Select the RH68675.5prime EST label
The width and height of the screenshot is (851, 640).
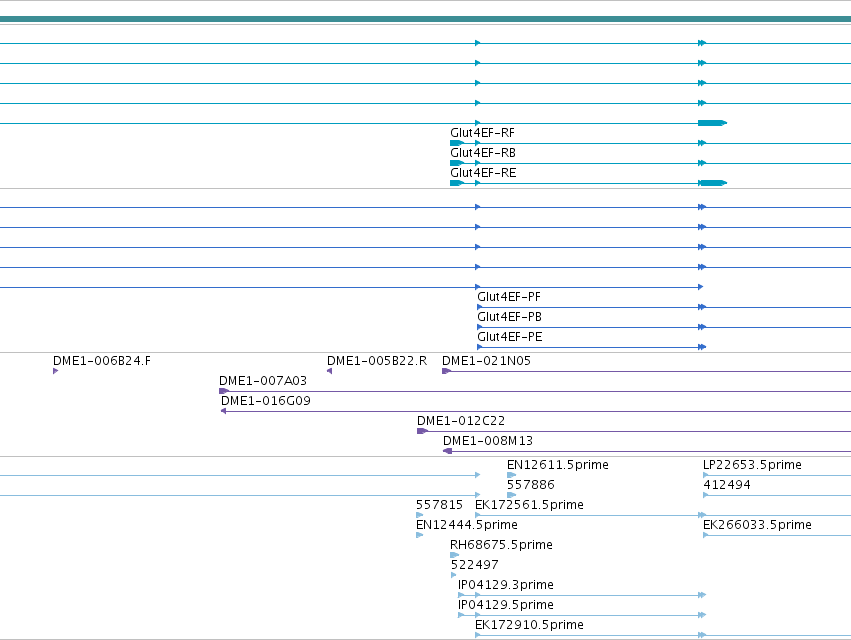(501, 545)
